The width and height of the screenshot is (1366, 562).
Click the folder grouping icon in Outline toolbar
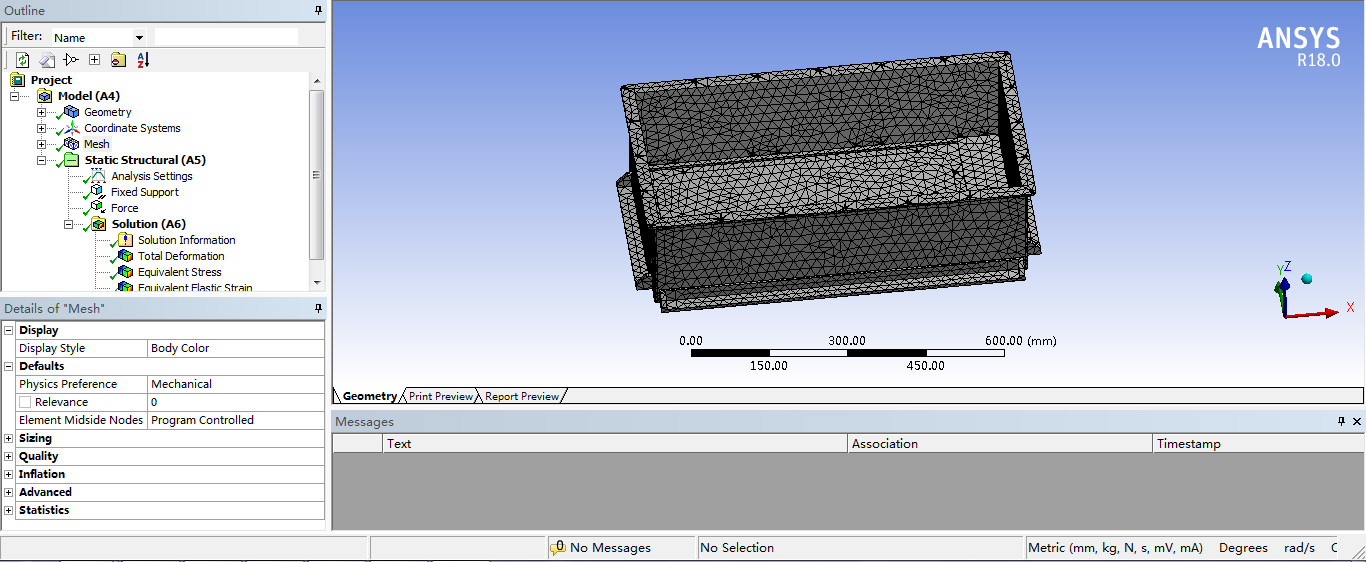118,60
